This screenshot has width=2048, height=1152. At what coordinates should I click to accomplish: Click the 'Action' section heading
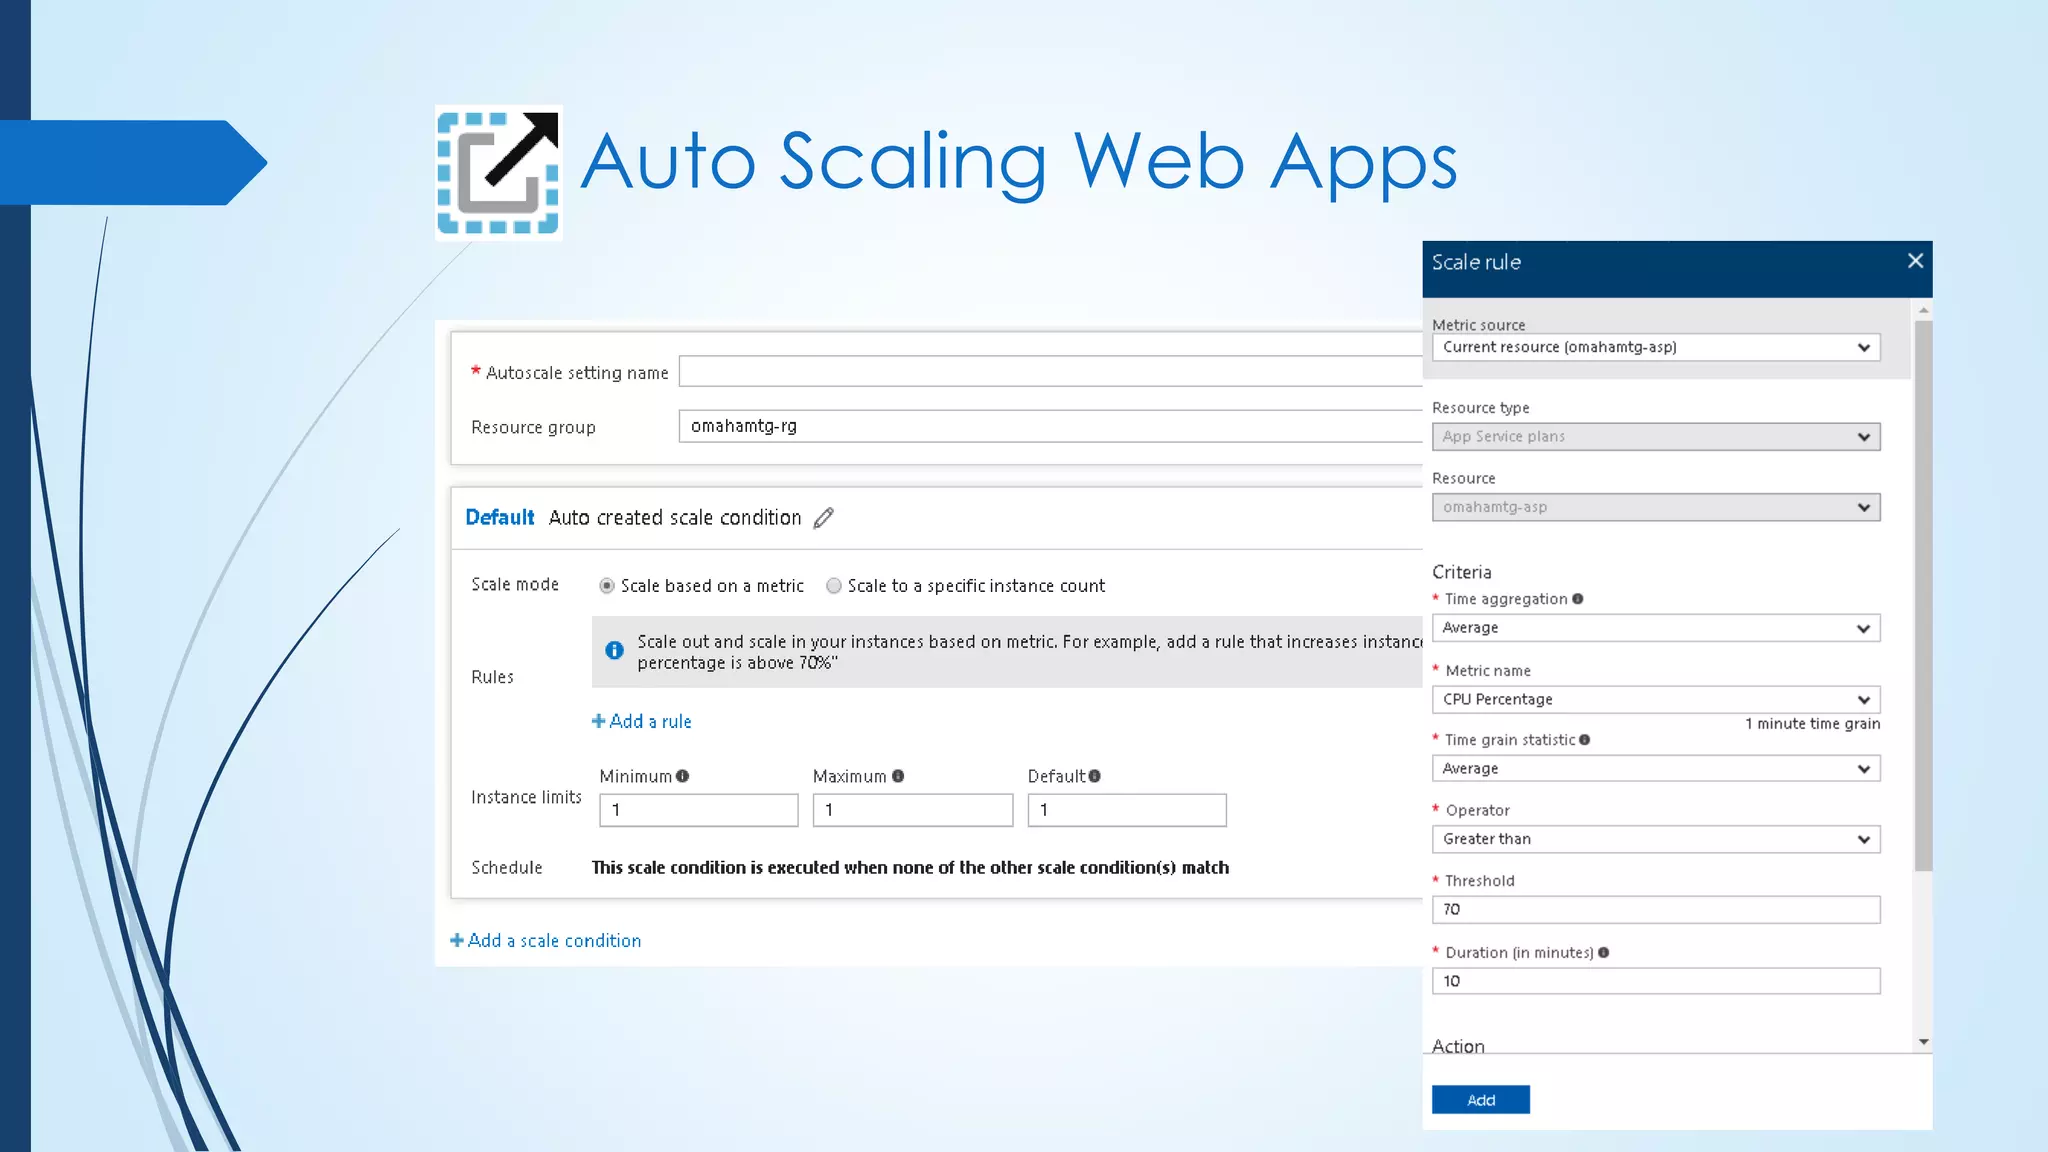1458,1045
